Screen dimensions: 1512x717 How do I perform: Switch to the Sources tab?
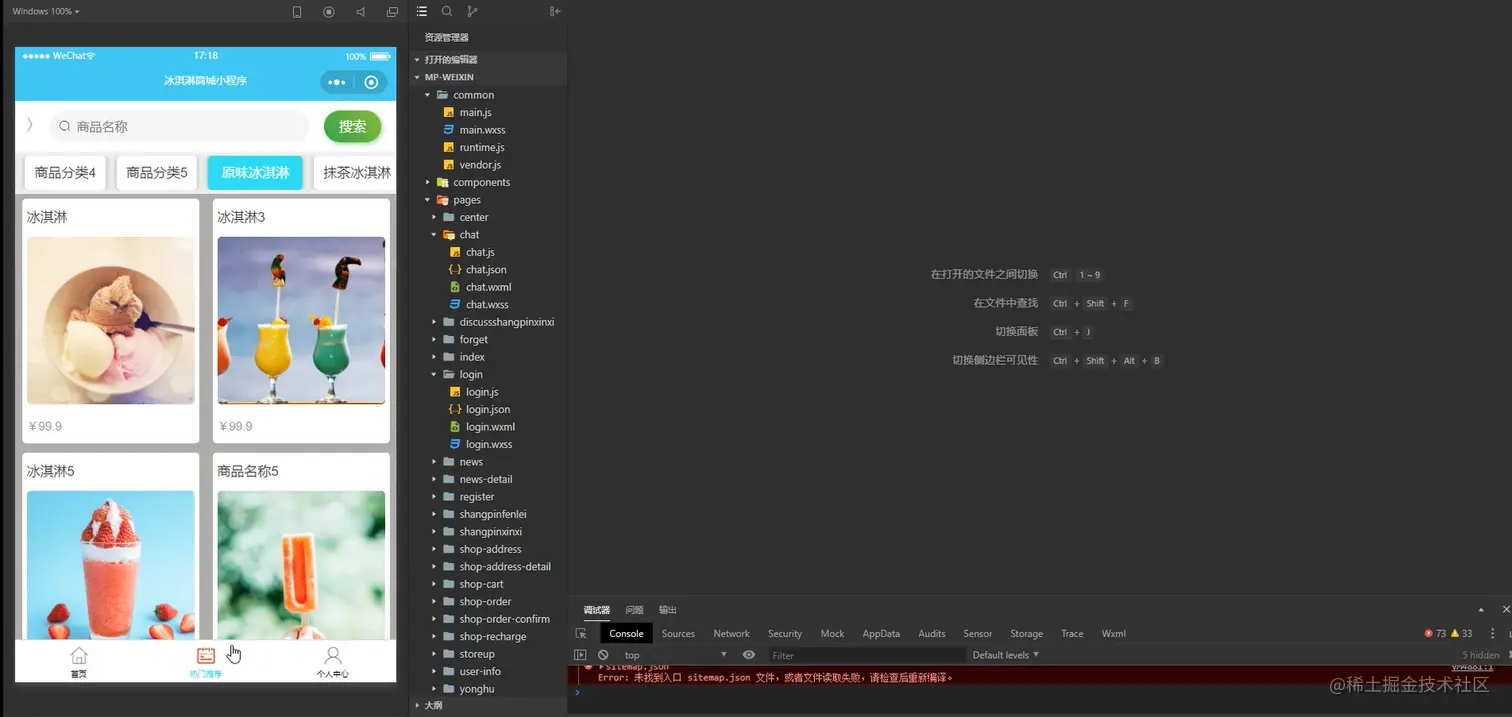[678, 633]
